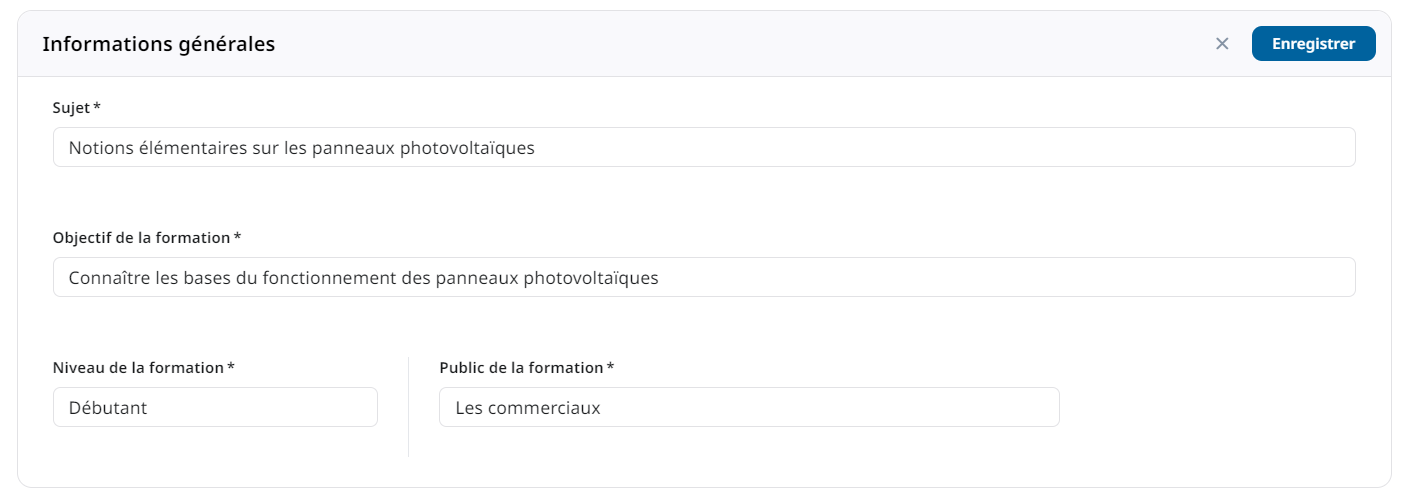Screen dimensions: 1401x501
Task: Click the asterisk after Public de la formation
Action: [x=610, y=366]
